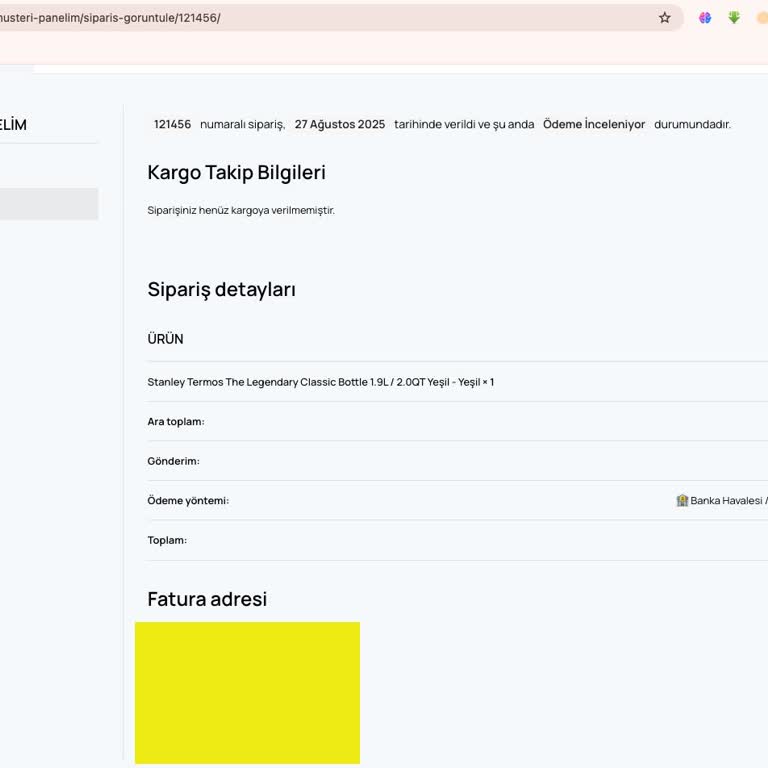Click the Banka Havalesi payment method value
768x768 pixels.
coord(729,501)
